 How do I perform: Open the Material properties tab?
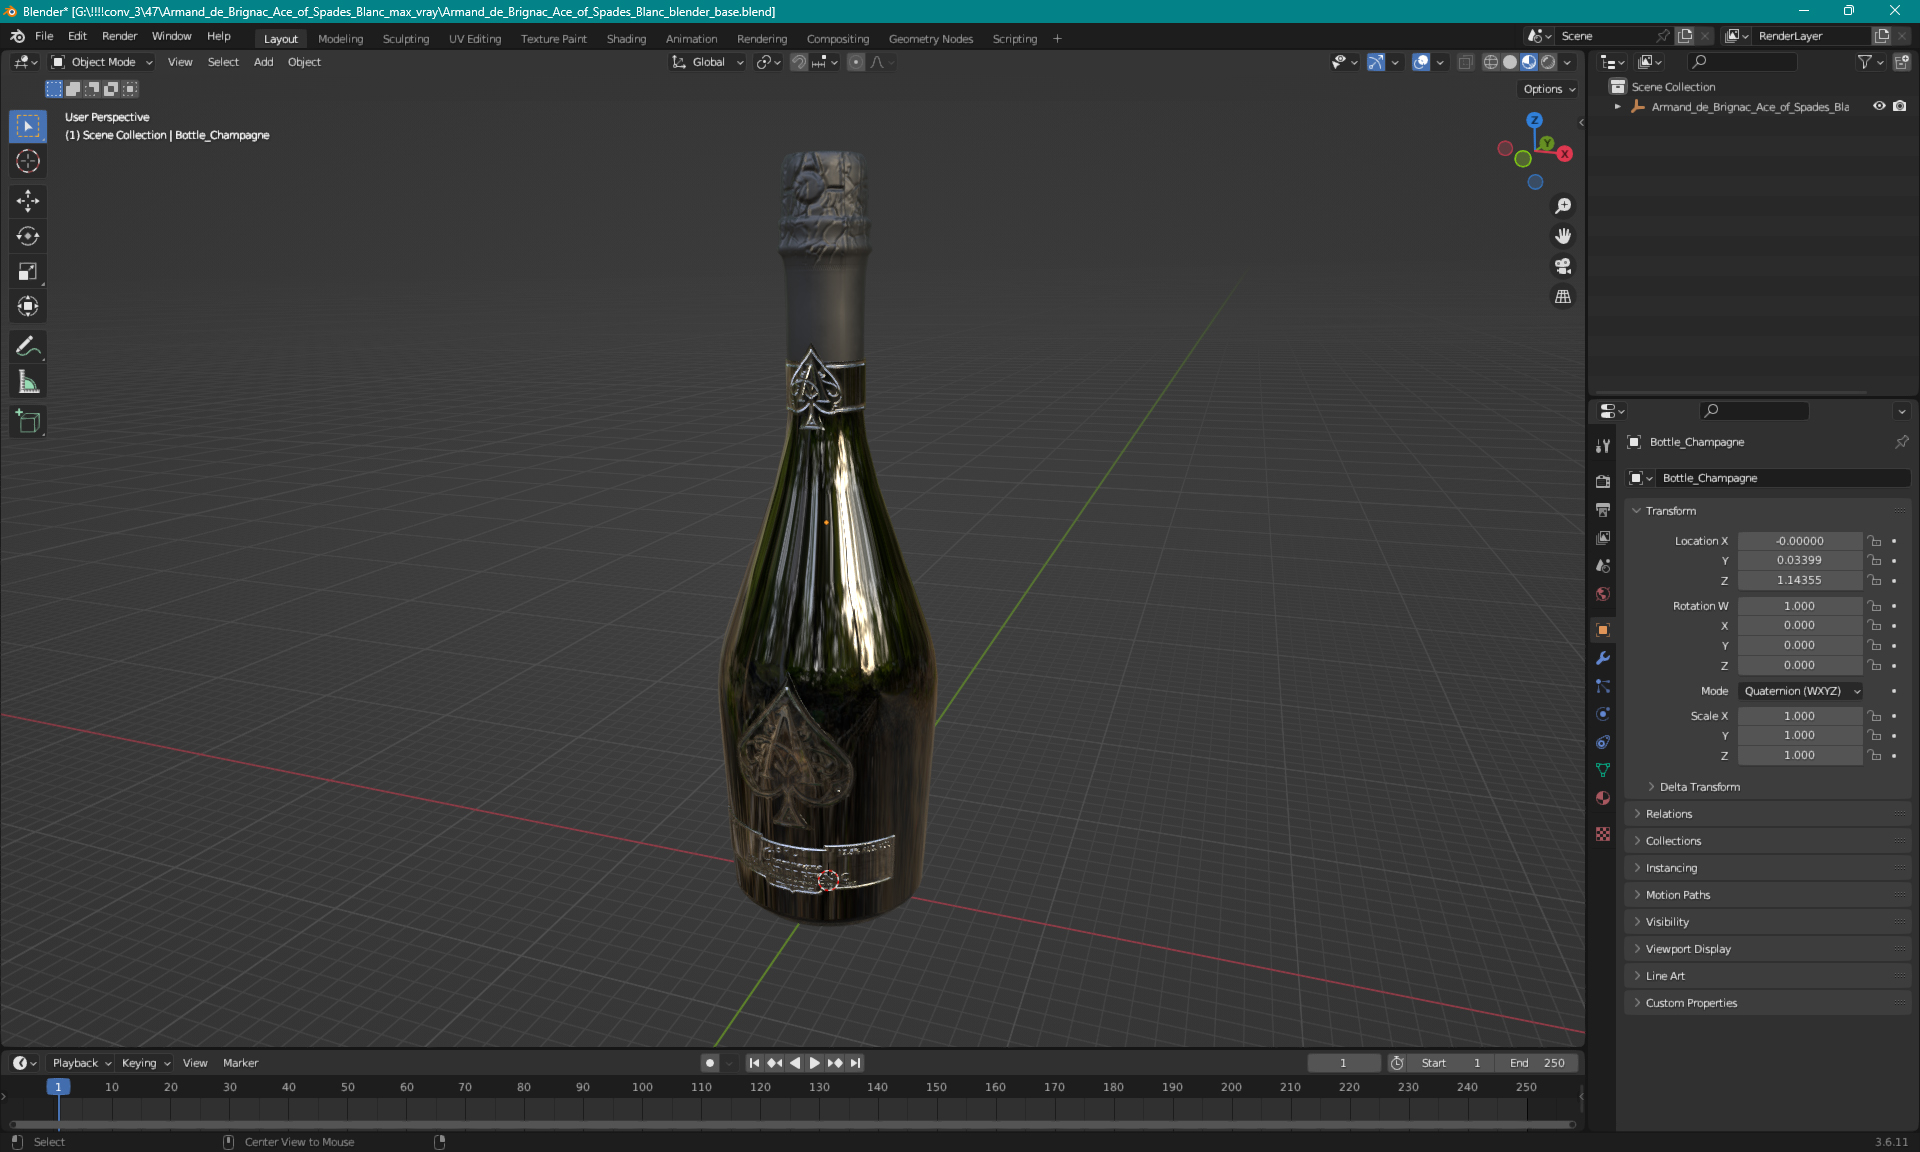coord(1603,798)
